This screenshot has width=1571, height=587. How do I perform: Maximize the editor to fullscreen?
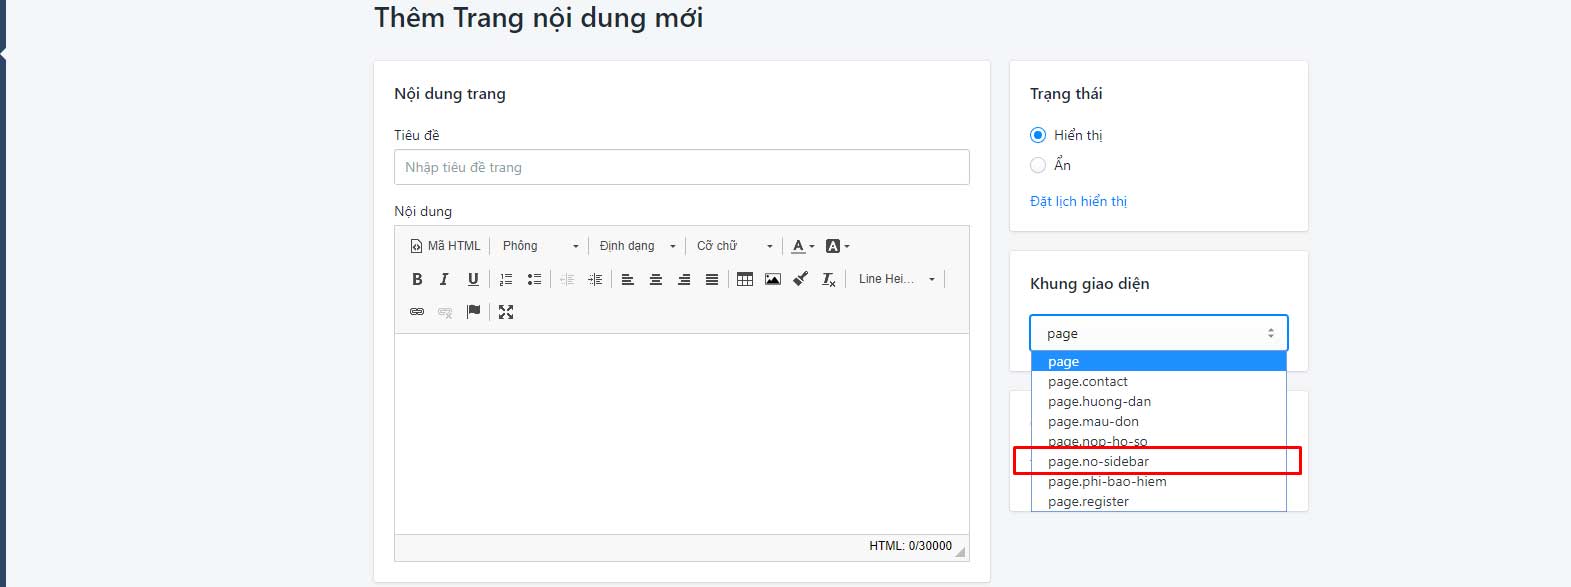[x=506, y=312]
